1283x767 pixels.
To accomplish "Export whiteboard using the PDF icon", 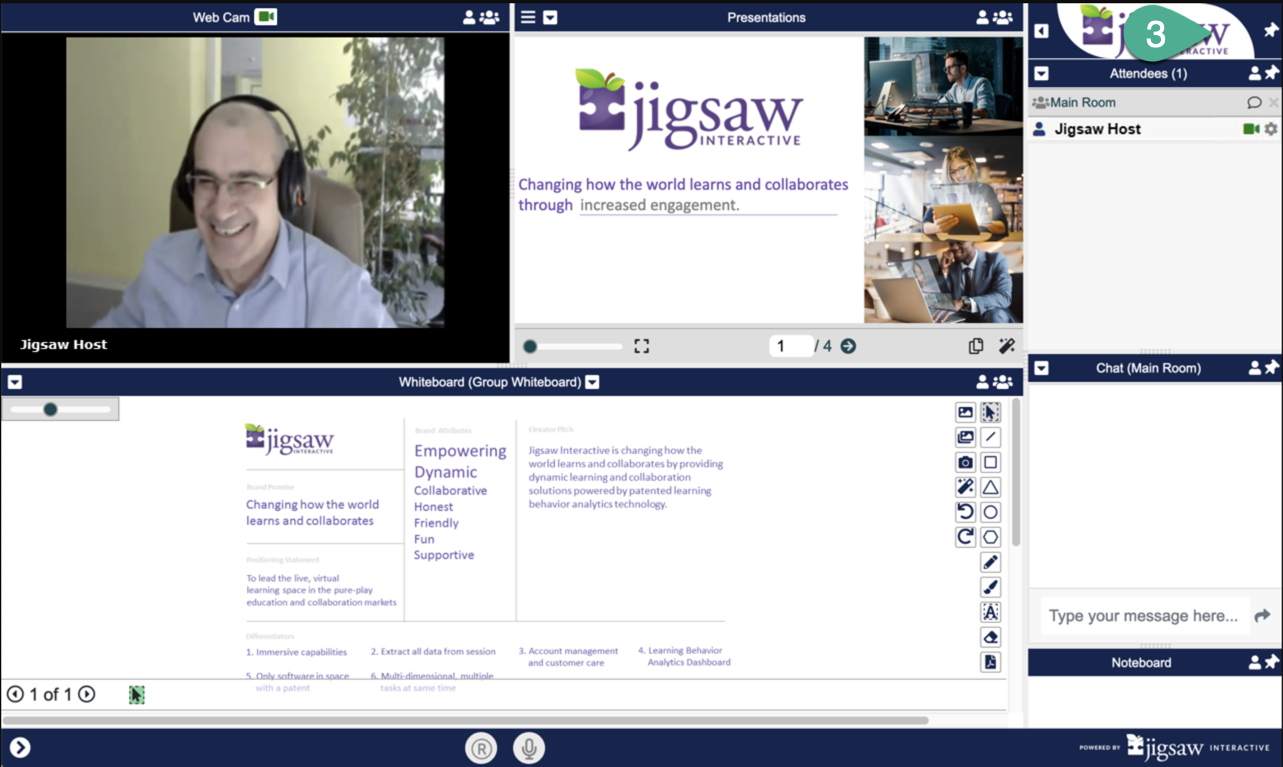I will [990, 662].
